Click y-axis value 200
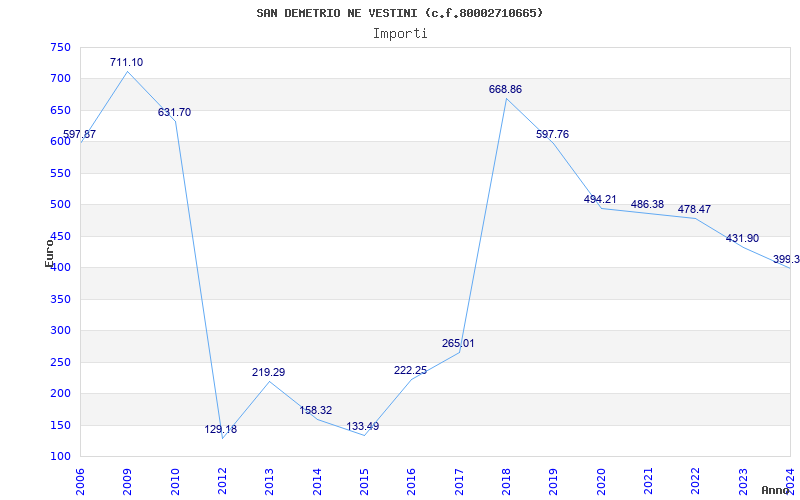Screen dimensions: 800x500 click(60, 393)
